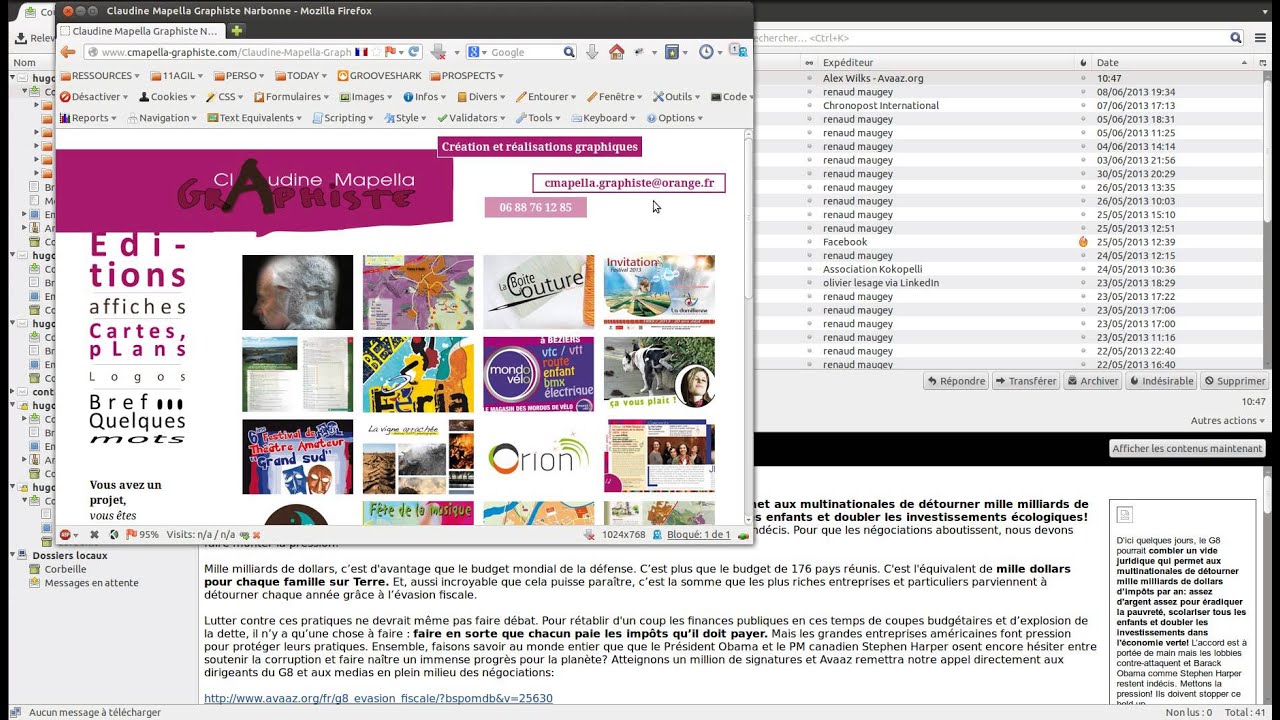Open the RESOURCES bookmarks folder dropdown

click(x=100, y=75)
